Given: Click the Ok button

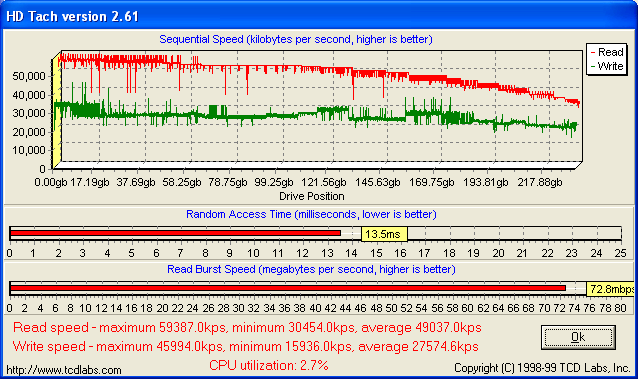Looking at the screenshot, I should (578, 337).
